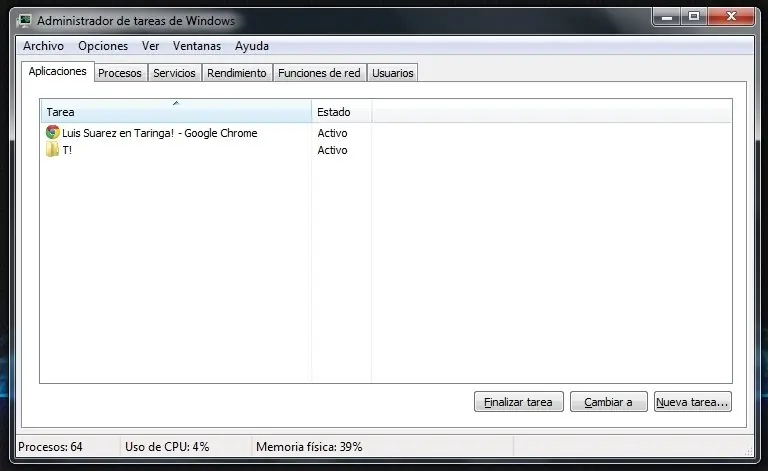
Task: Open the Archivo menu
Action: pos(43,46)
